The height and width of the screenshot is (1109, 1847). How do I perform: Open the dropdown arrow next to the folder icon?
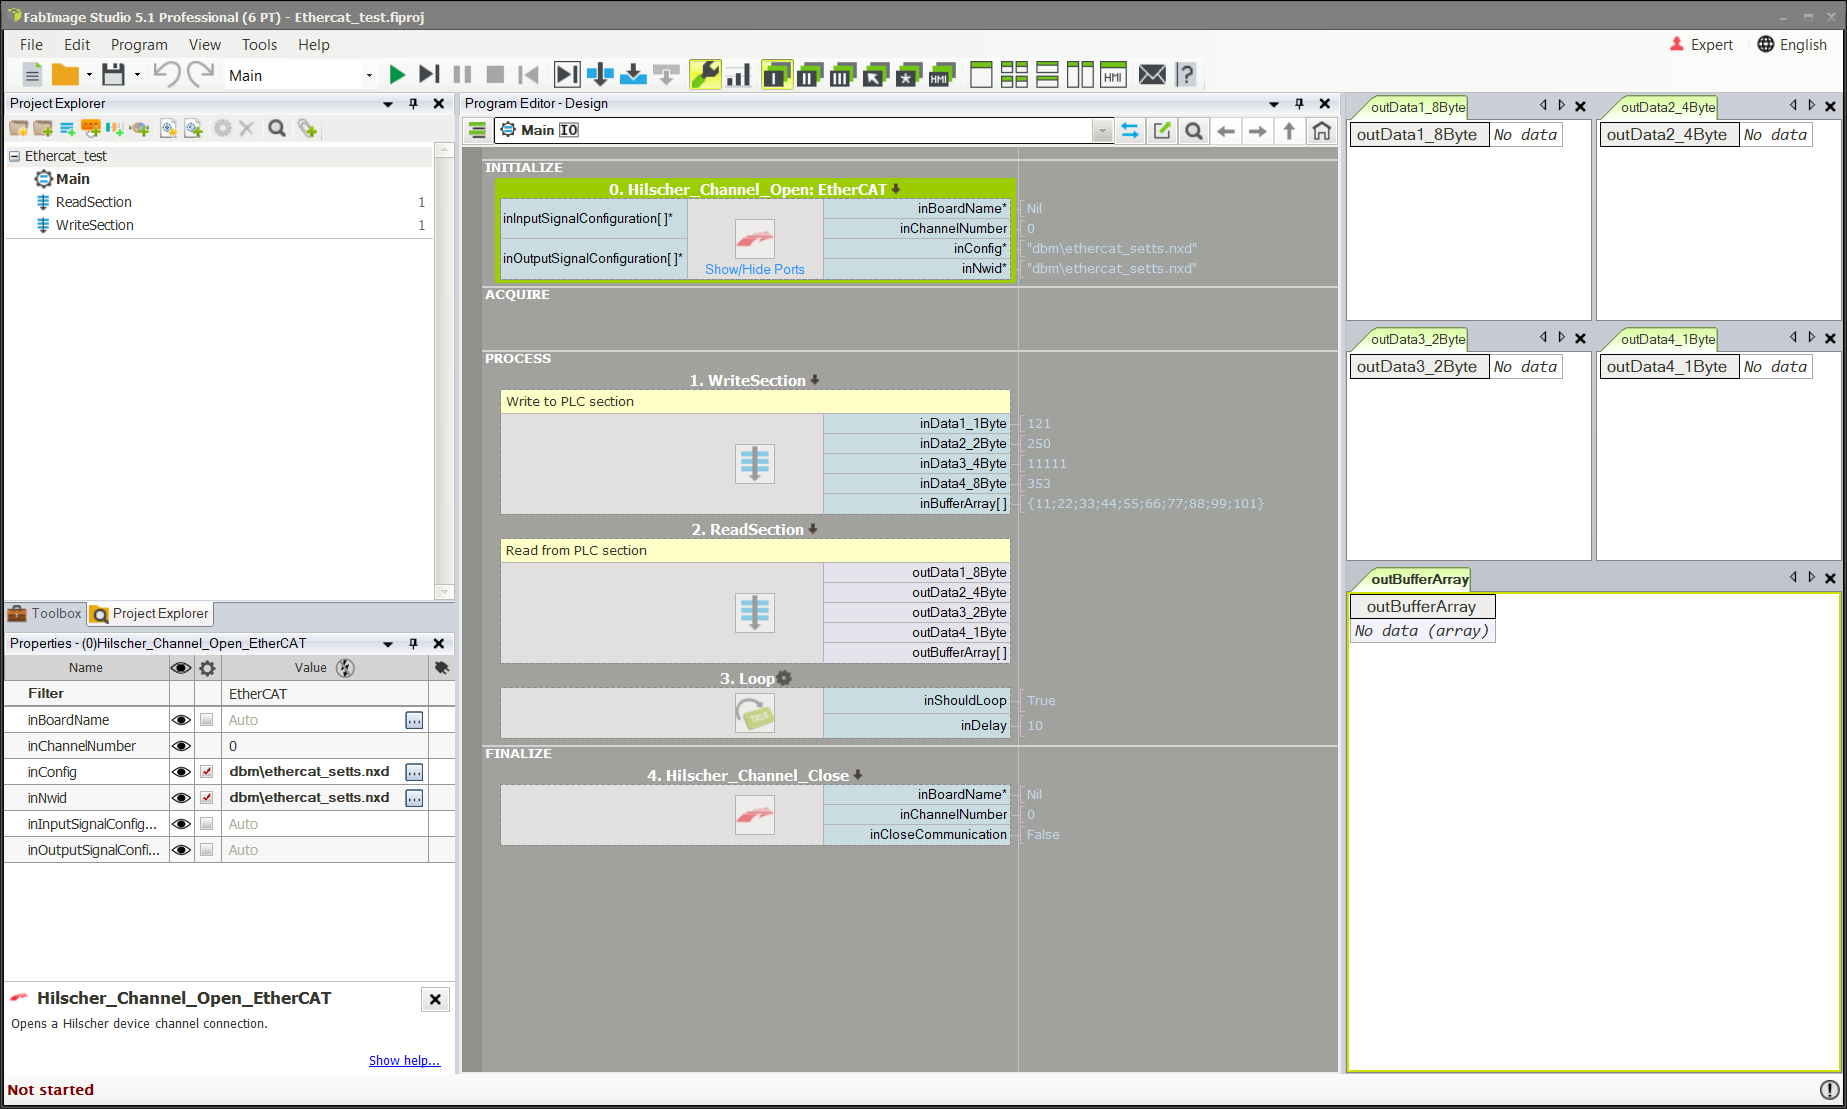coord(89,75)
